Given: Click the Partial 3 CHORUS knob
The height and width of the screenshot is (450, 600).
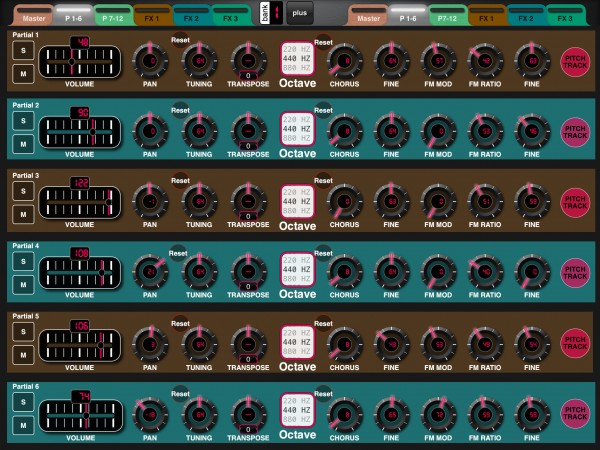Looking at the screenshot, I should (x=344, y=202).
